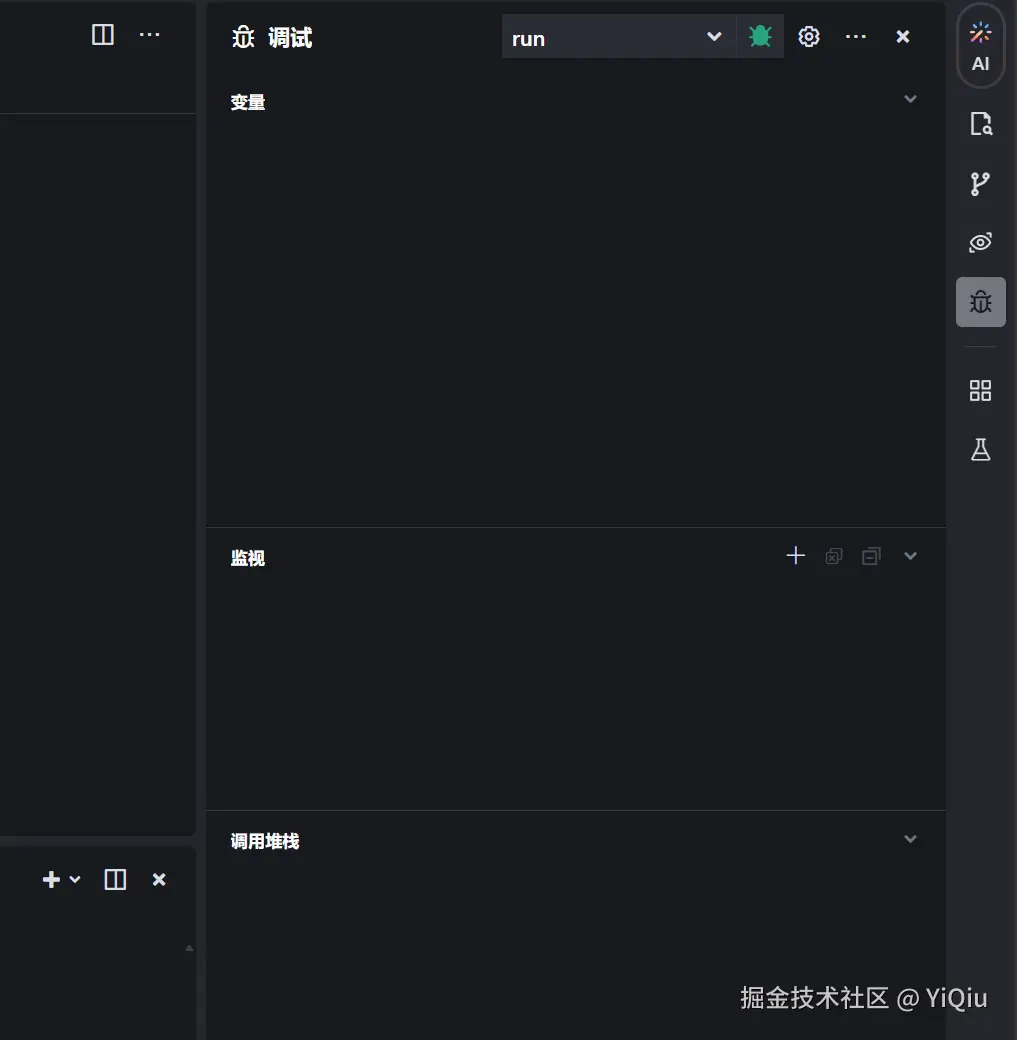
Task: Click the 变量 section header
Action: pyautogui.click(x=248, y=102)
